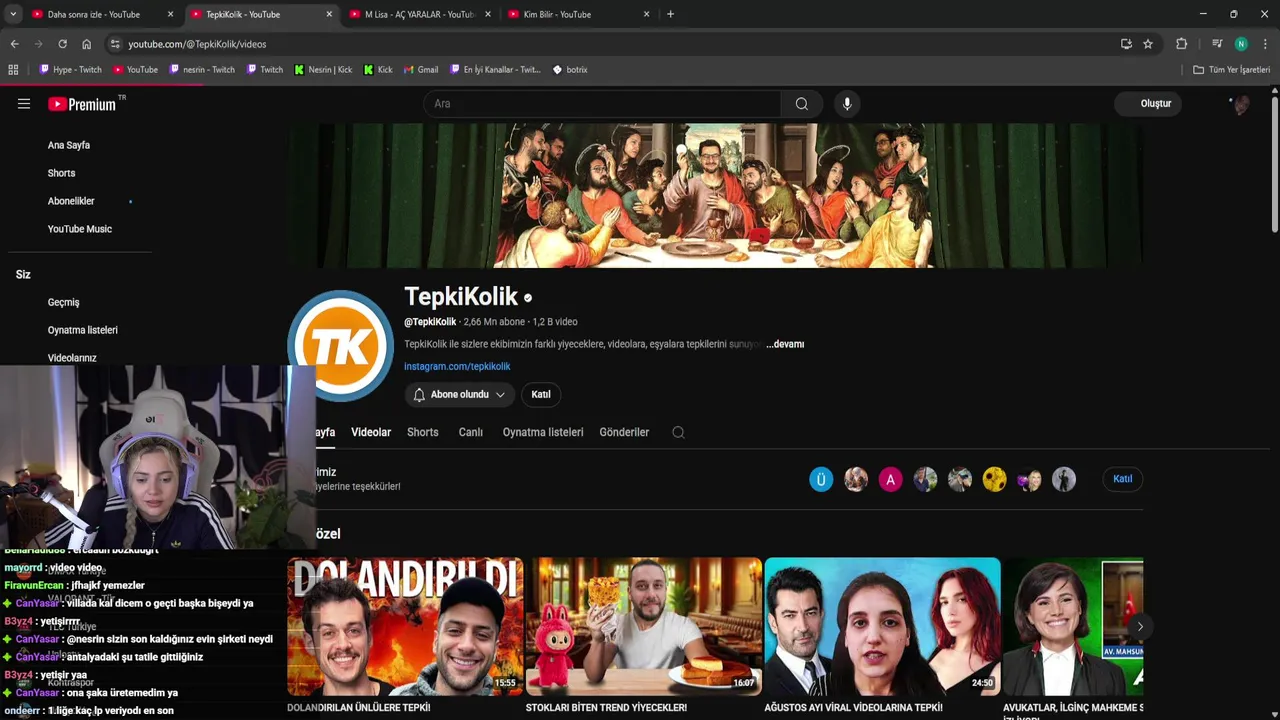Open STOKLARI BİTEN TREND YİYECEKLER thumbnail
This screenshot has width=1280, height=720.
644,626
